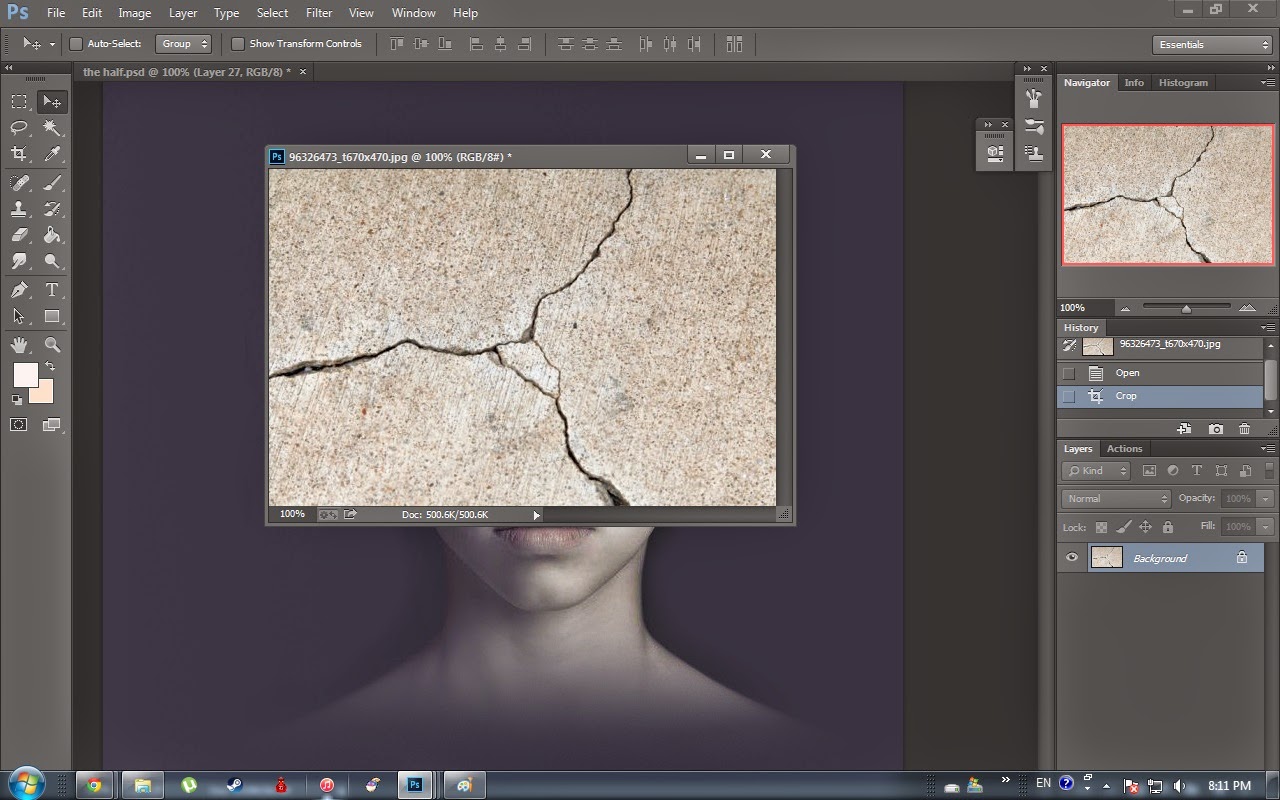Open the Opacity value dropdown arrow

coord(1265,498)
